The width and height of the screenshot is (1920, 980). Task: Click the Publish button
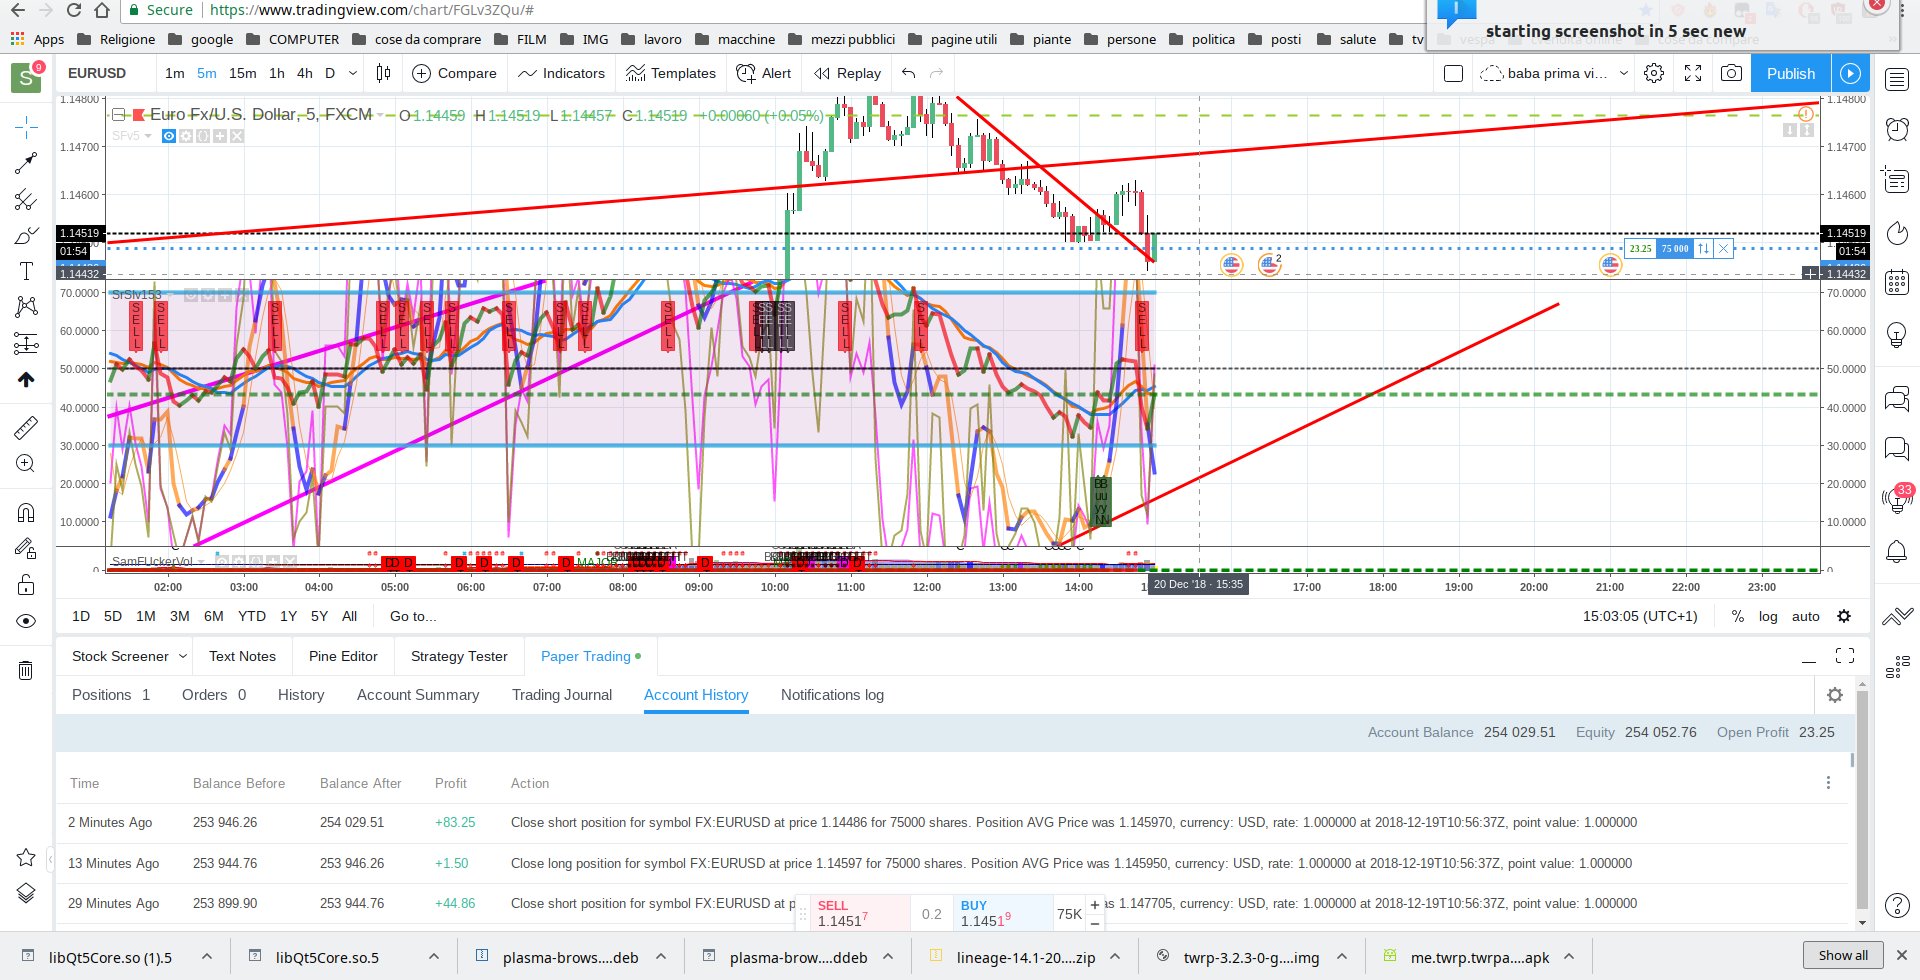point(1790,73)
